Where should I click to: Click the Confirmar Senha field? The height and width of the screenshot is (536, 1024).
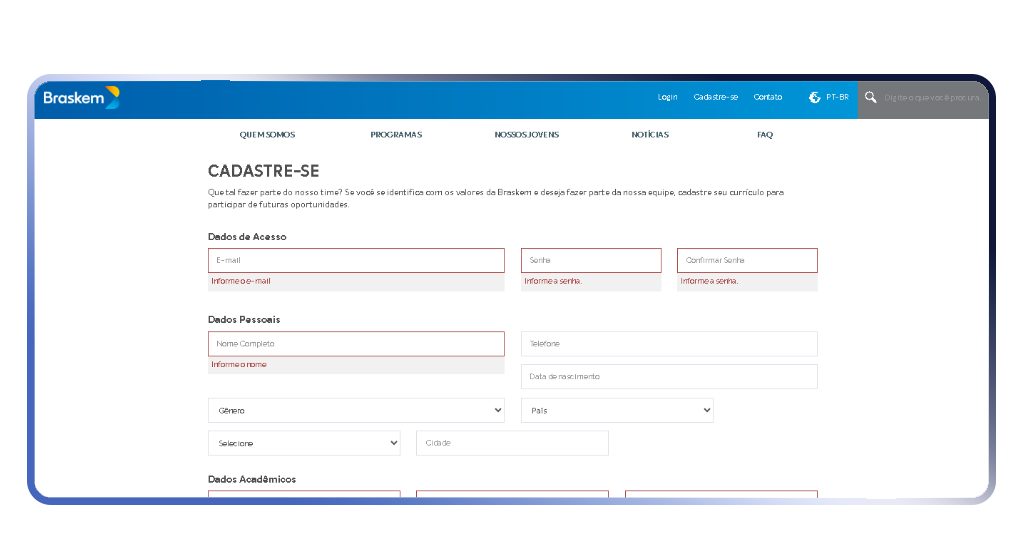pyautogui.click(x=747, y=260)
